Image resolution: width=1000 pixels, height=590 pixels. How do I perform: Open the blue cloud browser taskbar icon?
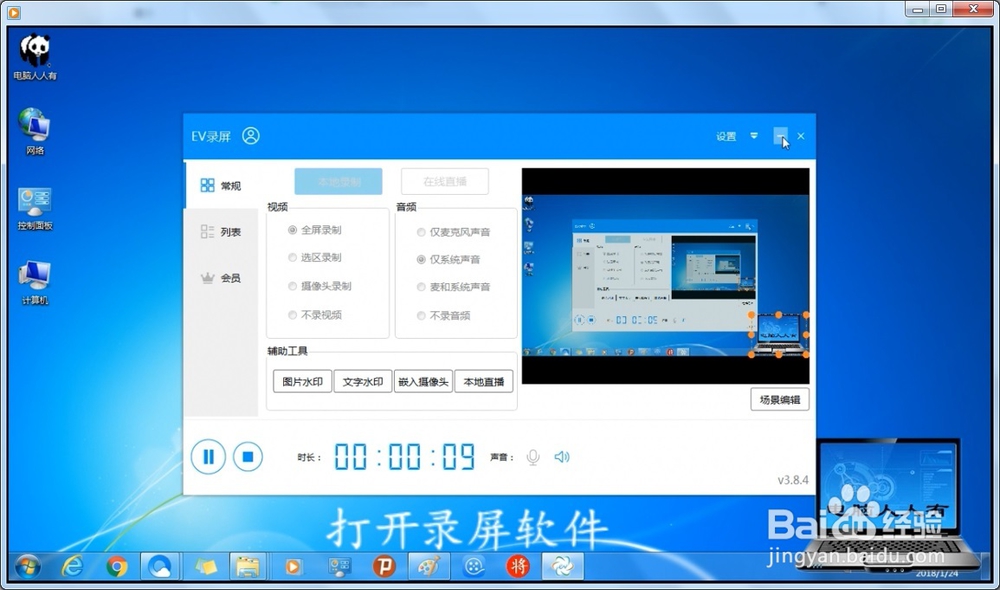159,566
